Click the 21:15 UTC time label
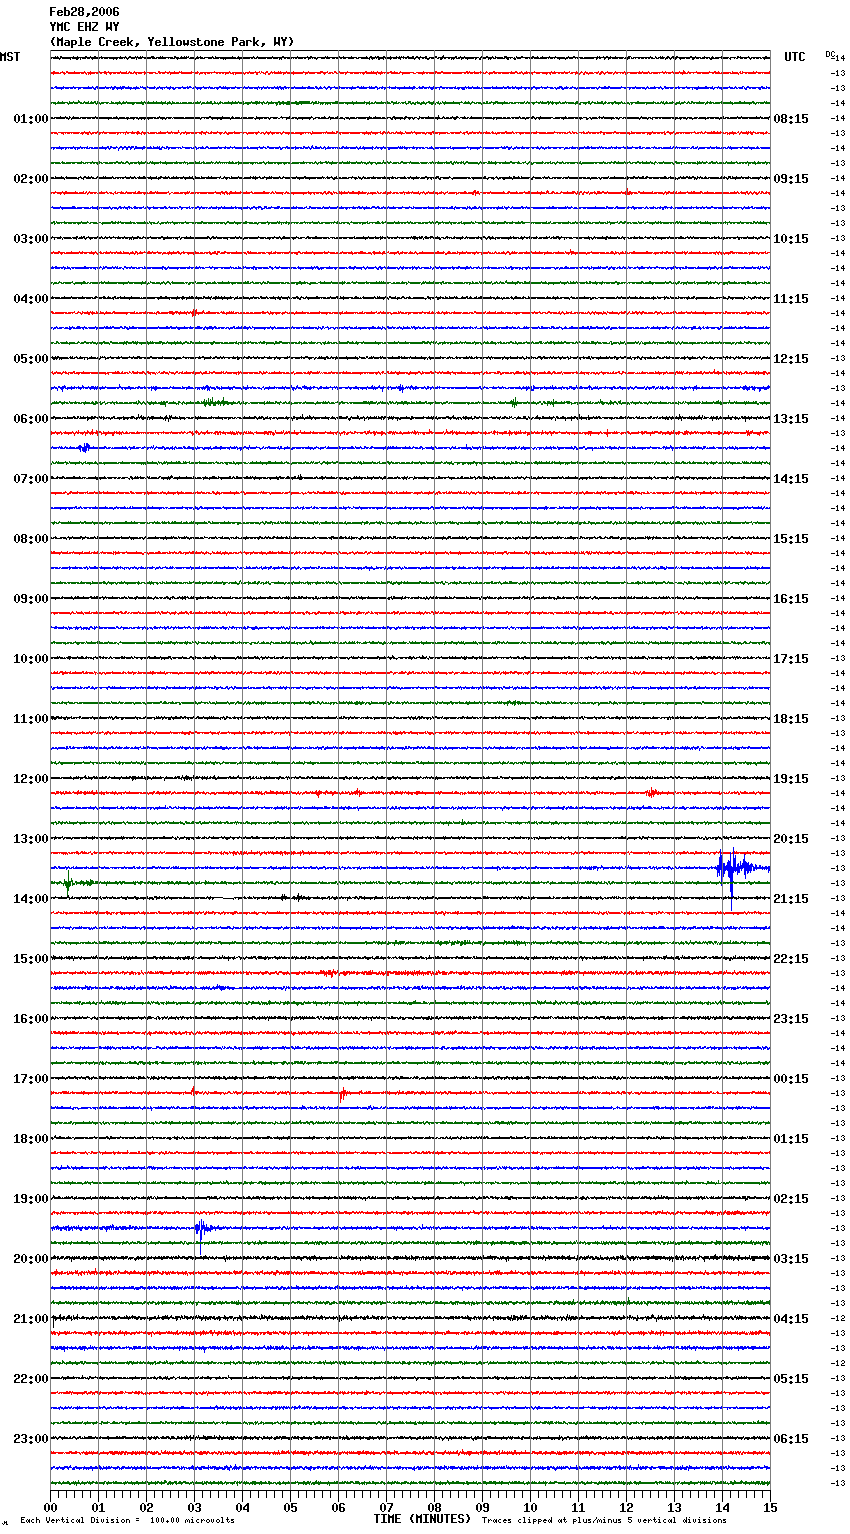This screenshot has width=850, height=1534. pyautogui.click(x=791, y=899)
